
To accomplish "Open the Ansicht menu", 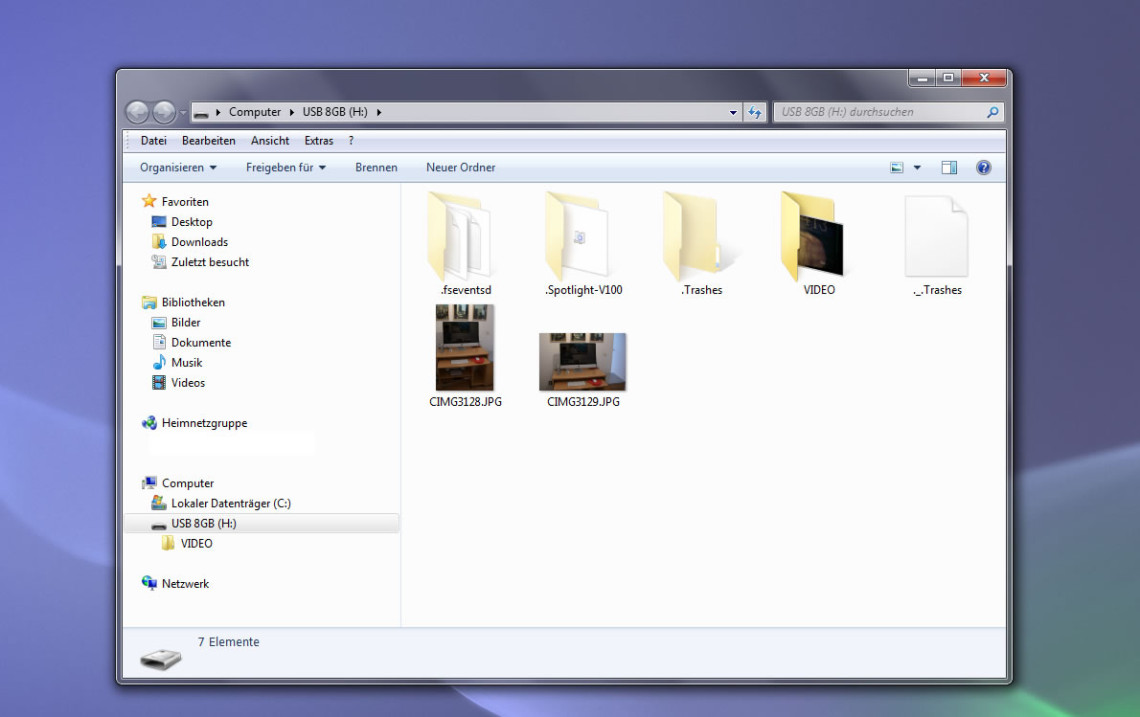I will click(270, 141).
